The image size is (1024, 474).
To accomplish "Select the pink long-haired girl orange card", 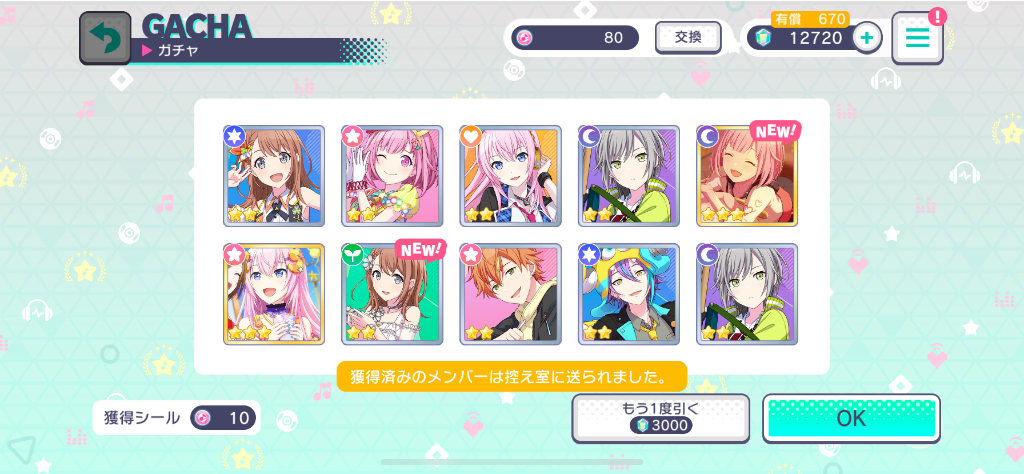I will point(511,176).
